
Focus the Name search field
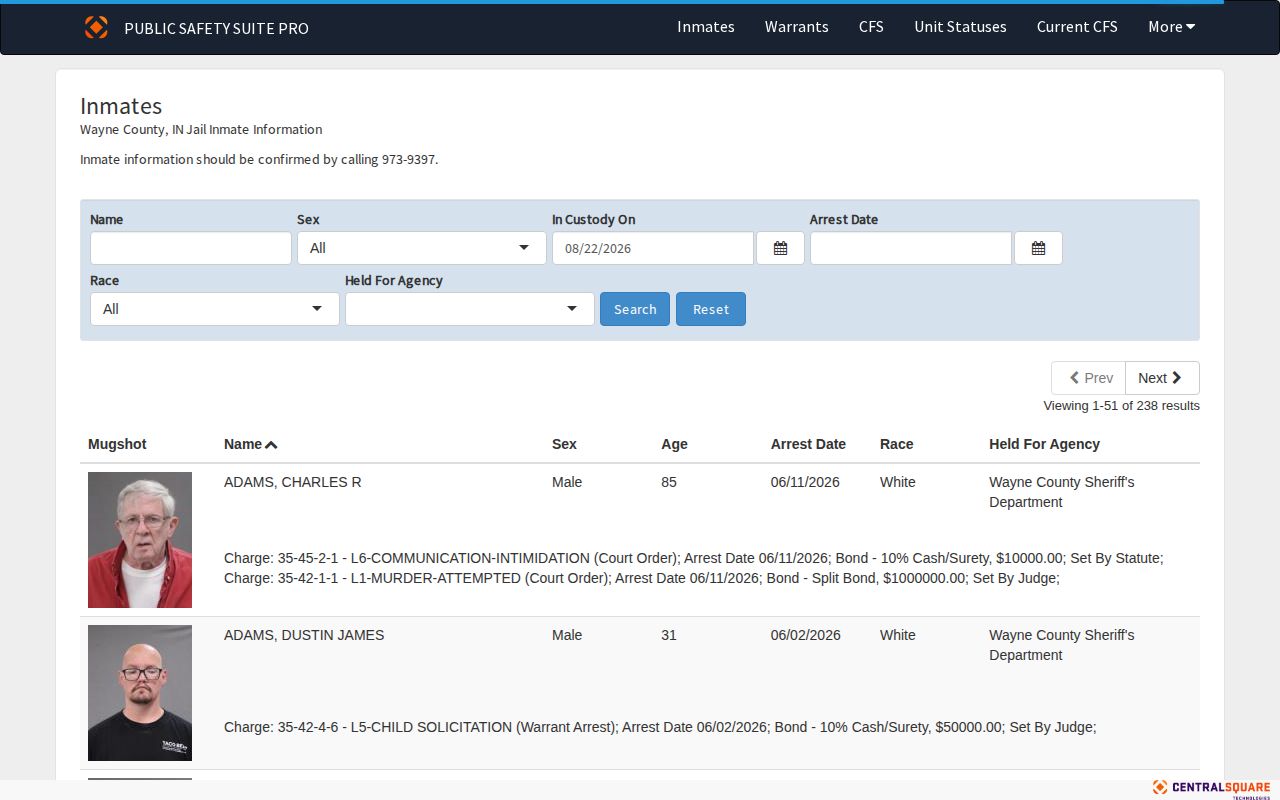point(191,248)
